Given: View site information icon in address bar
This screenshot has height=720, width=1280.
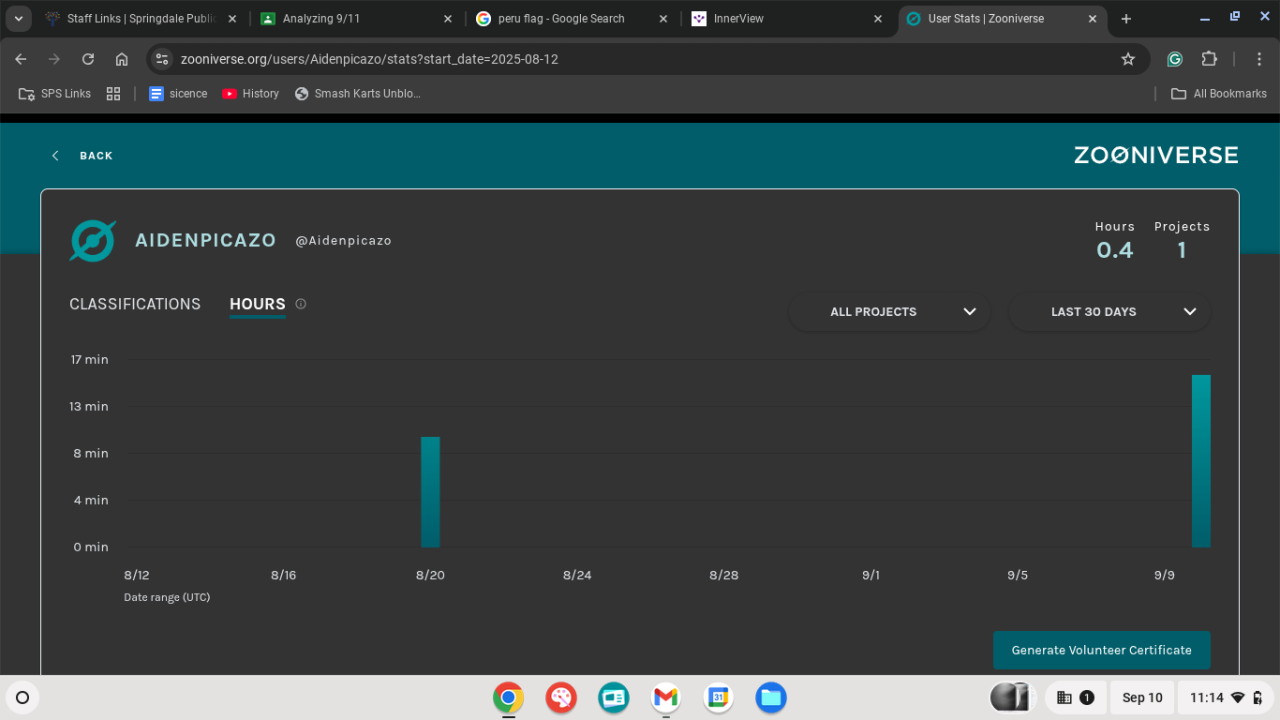Looking at the screenshot, I should (x=163, y=59).
